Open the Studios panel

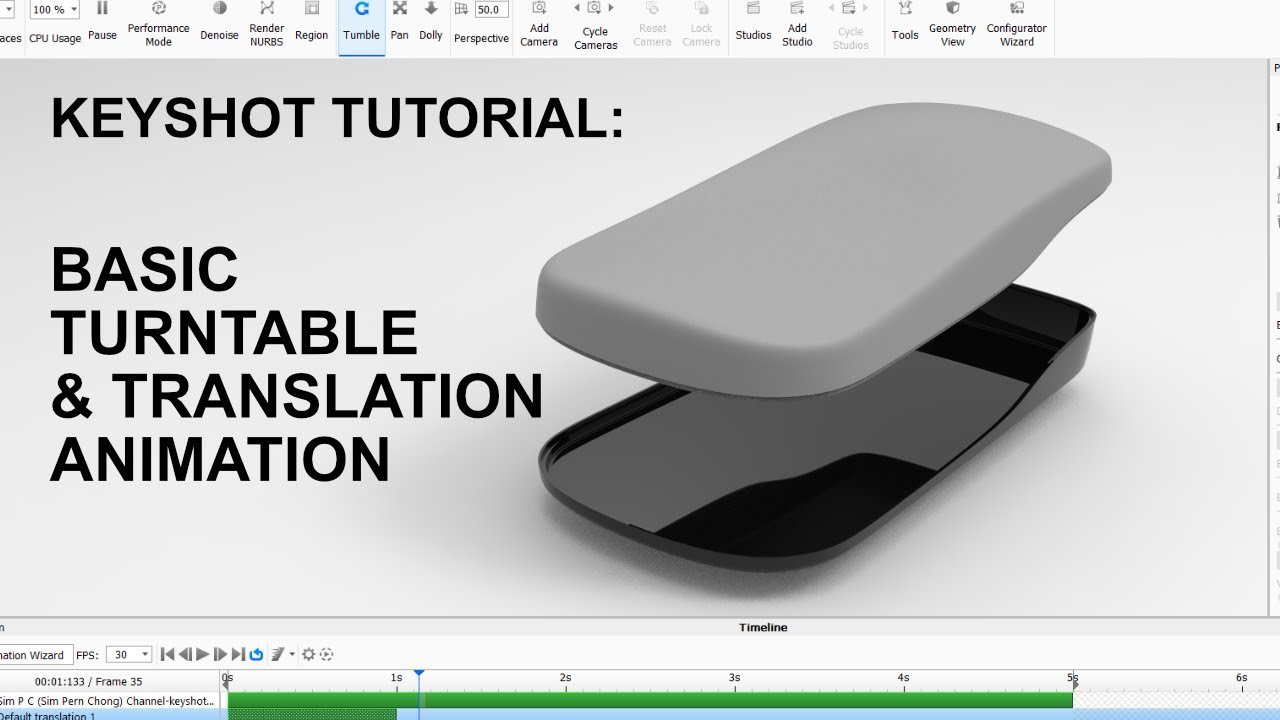pos(753,22)
